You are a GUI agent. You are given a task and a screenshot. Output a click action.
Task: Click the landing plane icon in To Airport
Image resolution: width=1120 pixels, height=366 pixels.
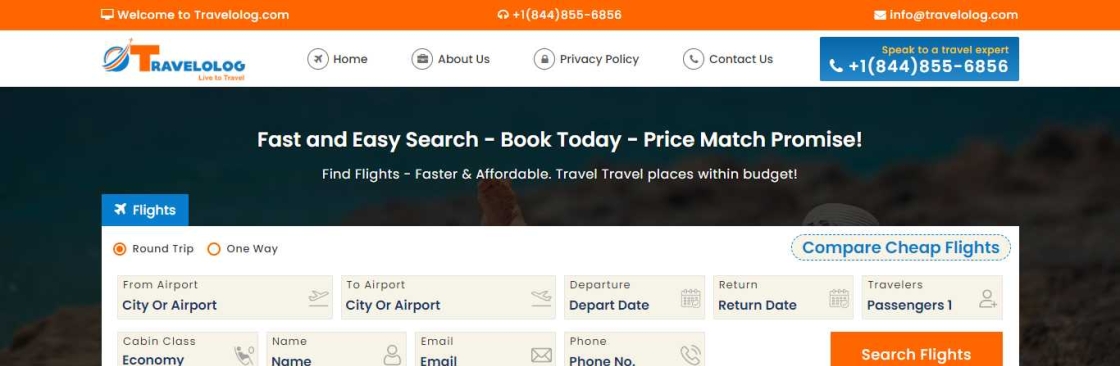coord(541,298)
